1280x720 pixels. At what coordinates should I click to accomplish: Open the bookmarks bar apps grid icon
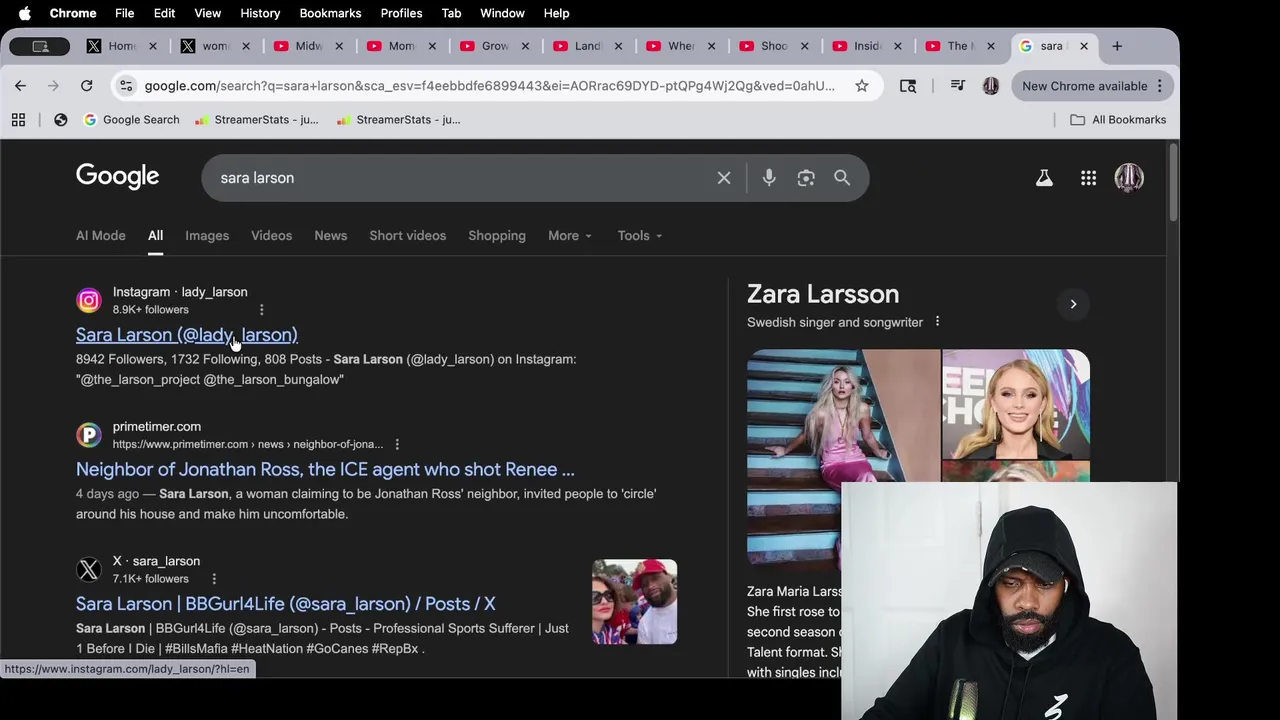18,120
